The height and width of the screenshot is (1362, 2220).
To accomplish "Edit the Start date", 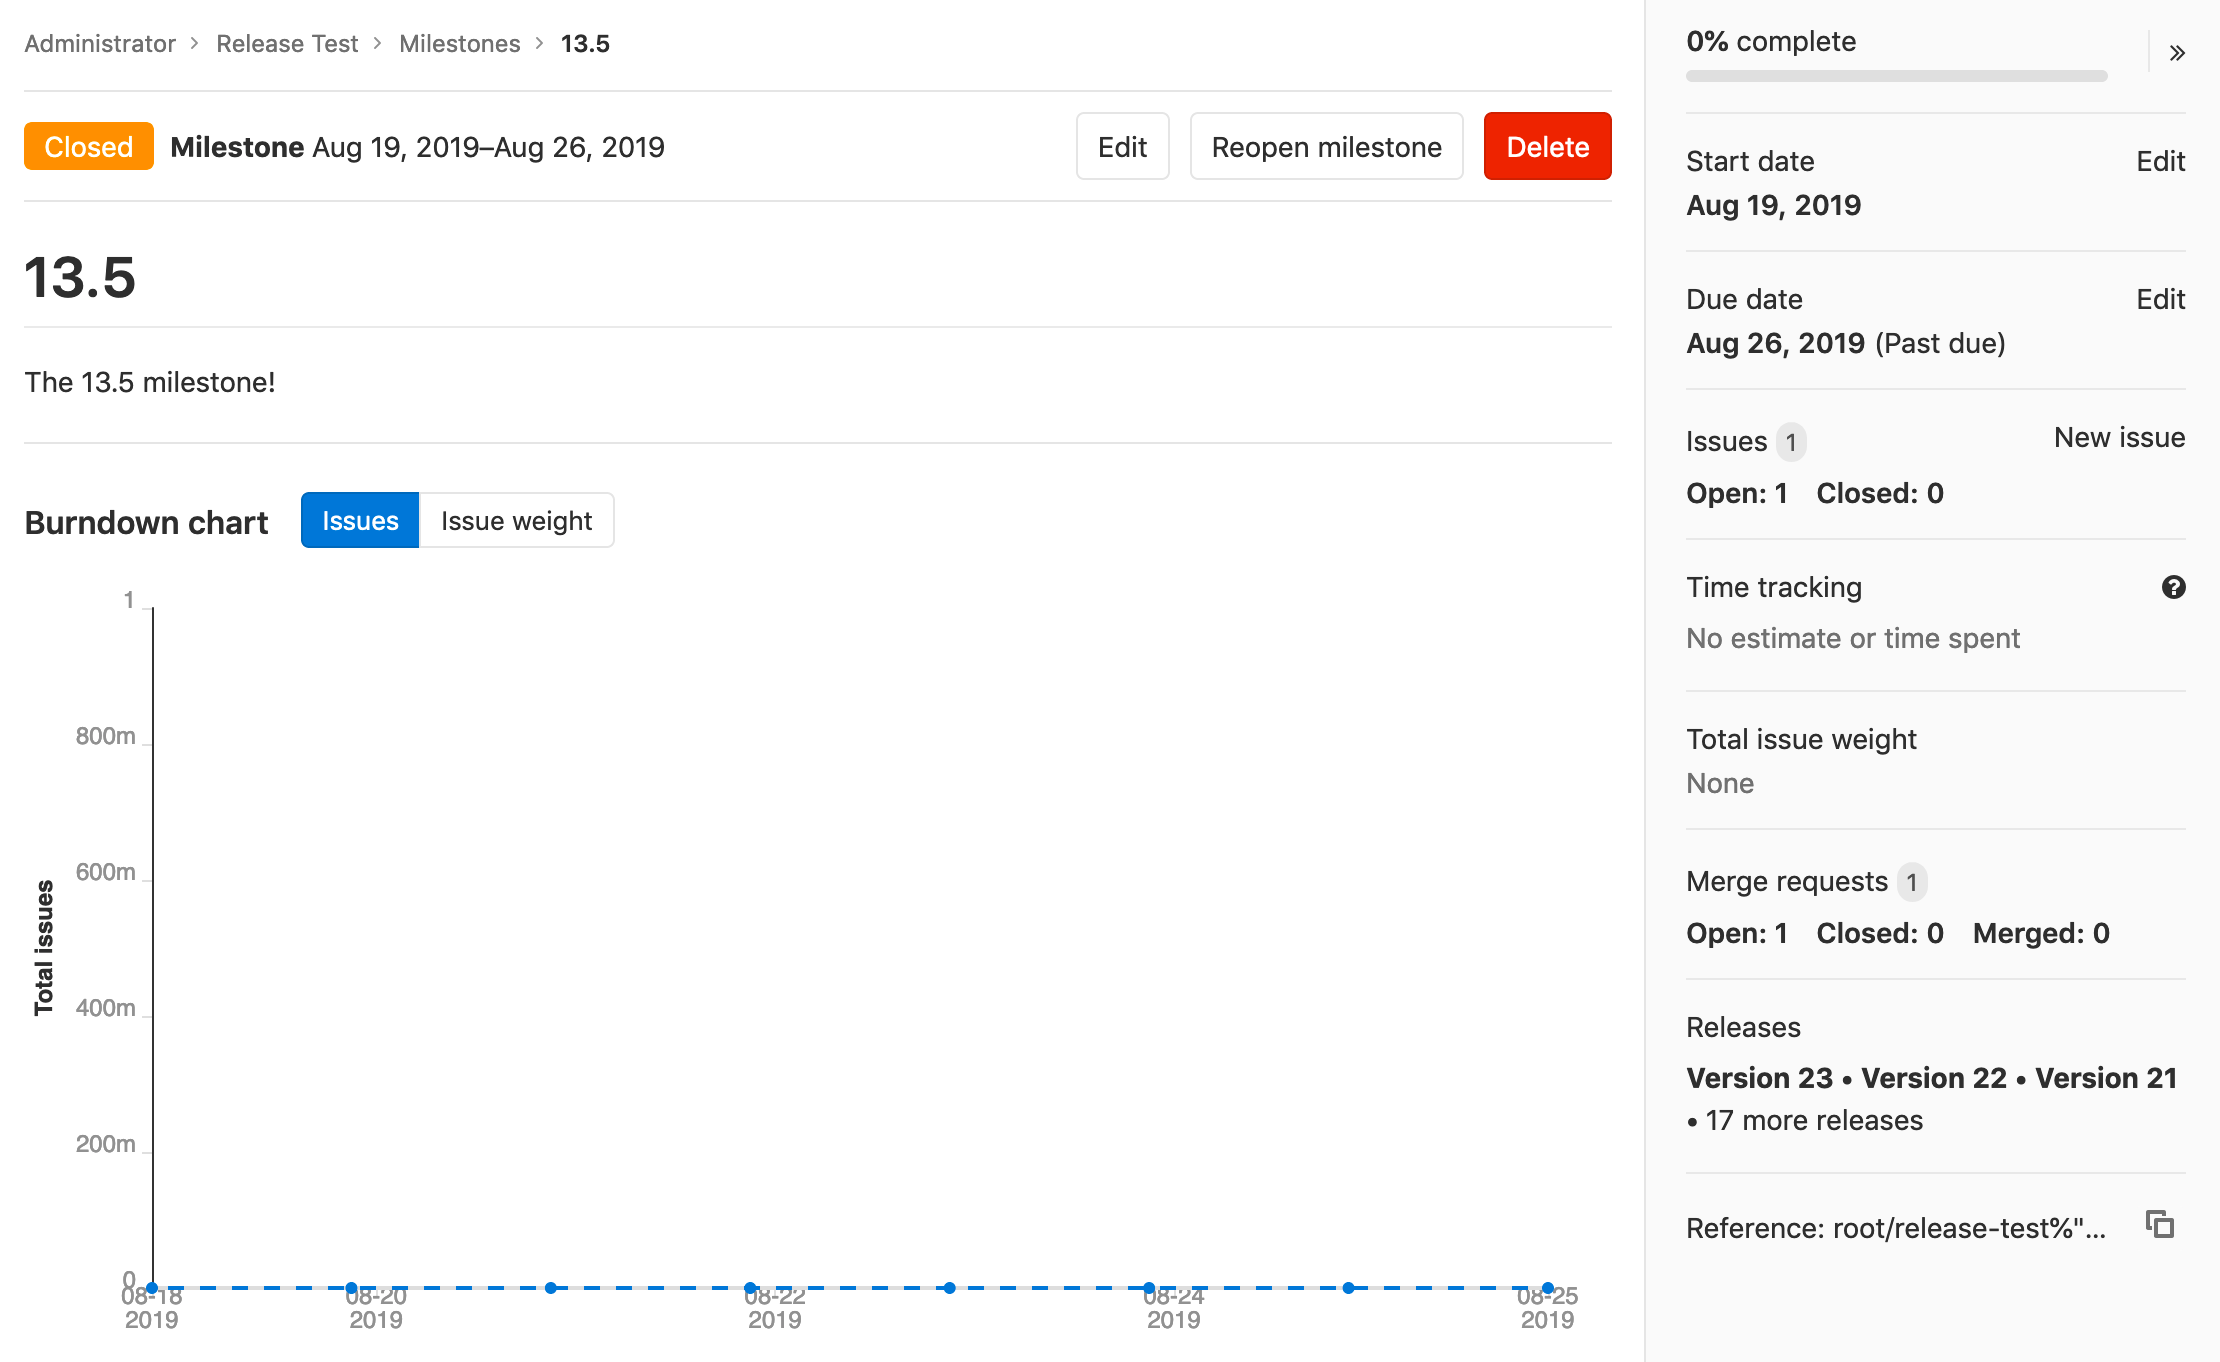I will pyautogui.click(x=2160, y=161).
